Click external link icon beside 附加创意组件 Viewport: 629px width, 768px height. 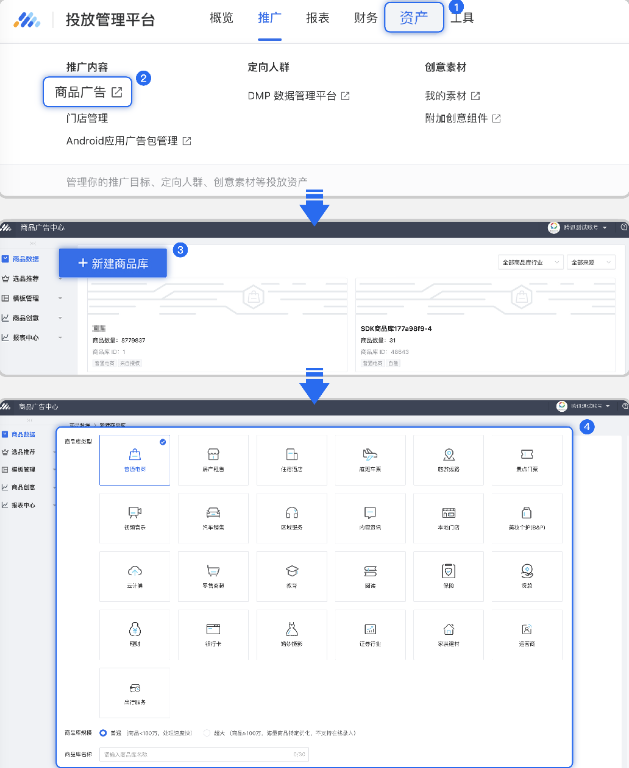[496, 118]
